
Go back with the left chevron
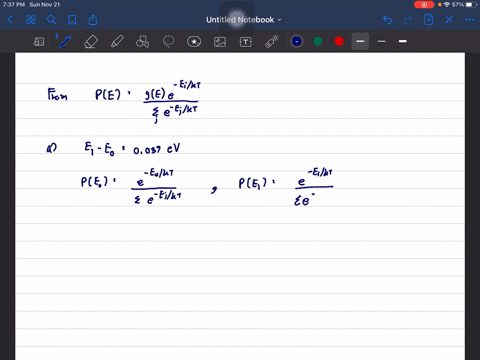pos(10,20)
